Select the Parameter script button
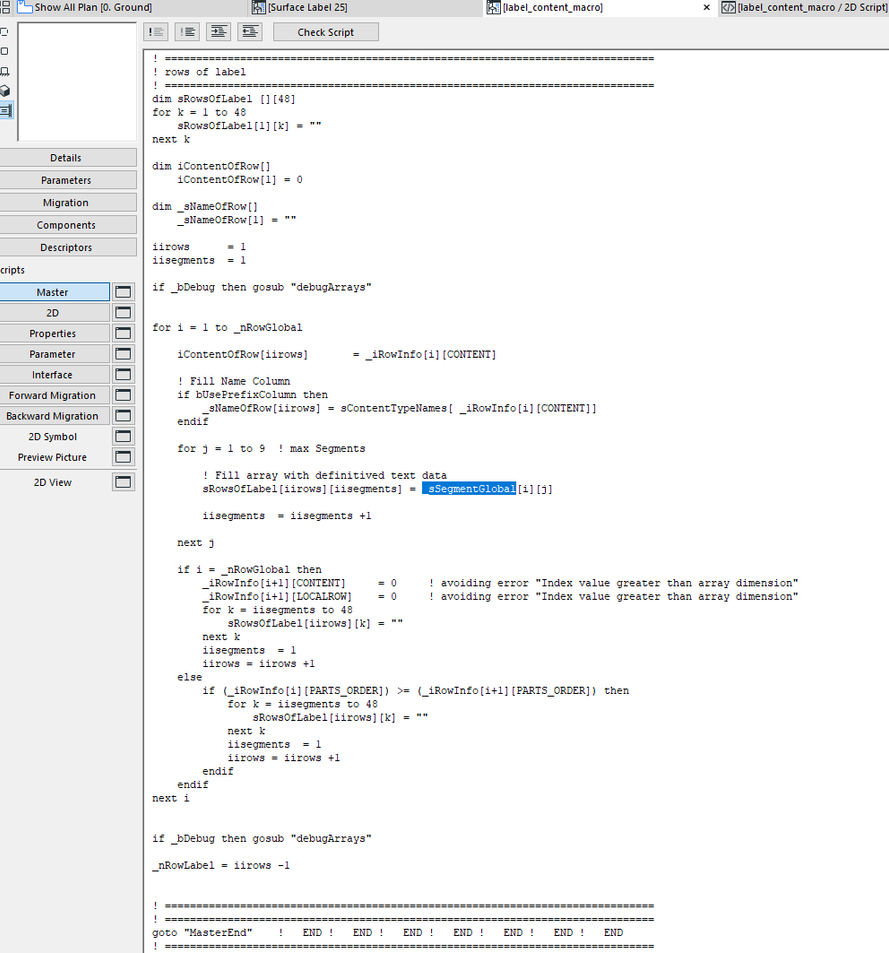Screen dimensions: 889x953 pos(53,354)
